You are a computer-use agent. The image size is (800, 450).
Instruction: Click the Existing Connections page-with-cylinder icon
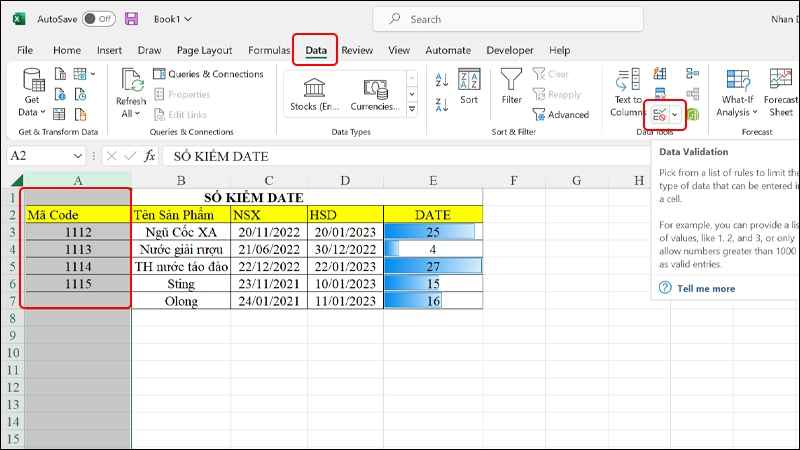pos(80,114)
